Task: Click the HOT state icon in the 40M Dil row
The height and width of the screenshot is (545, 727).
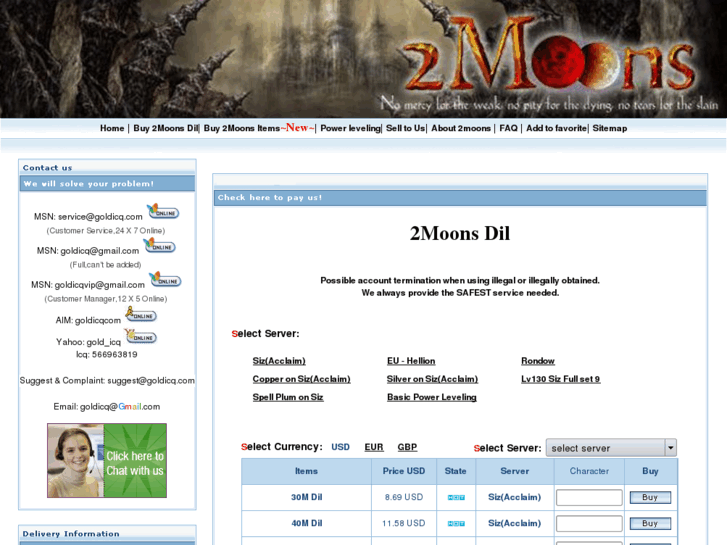Action: pyautogui.click(x=456, y=524)
